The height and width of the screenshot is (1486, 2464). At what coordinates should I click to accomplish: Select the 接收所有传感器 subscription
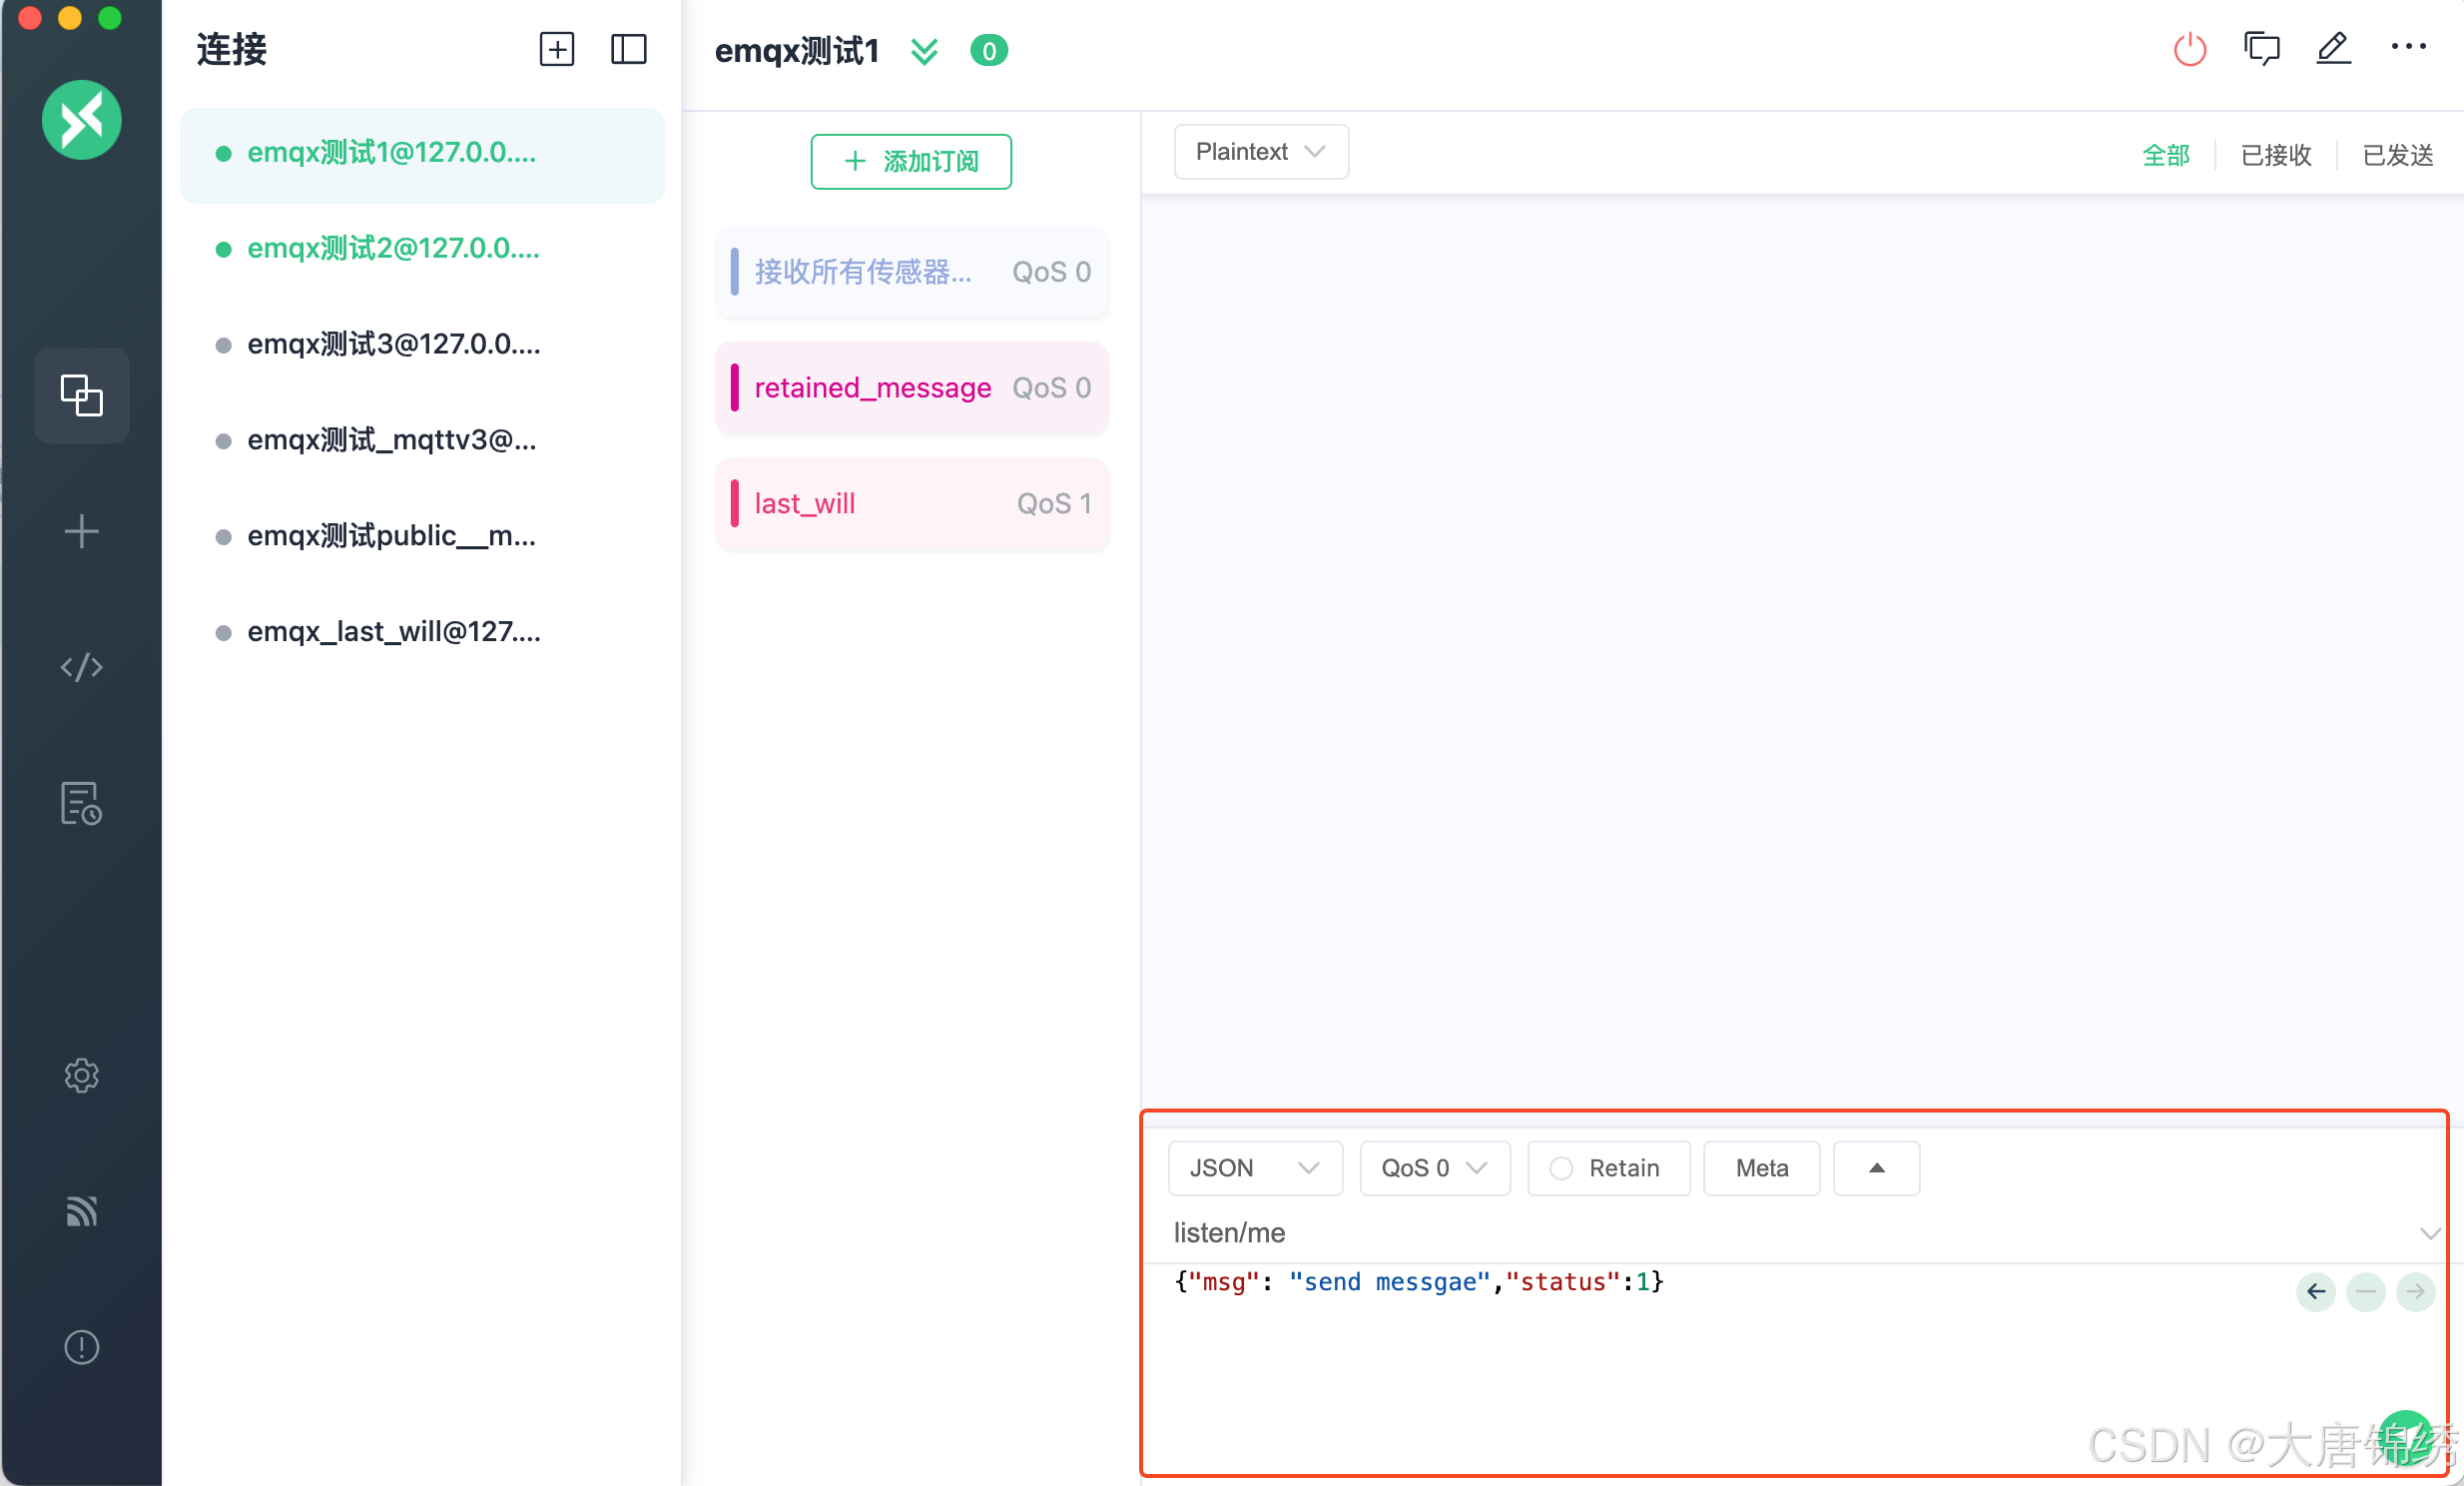pyautogui.click(x=912, y=272)
